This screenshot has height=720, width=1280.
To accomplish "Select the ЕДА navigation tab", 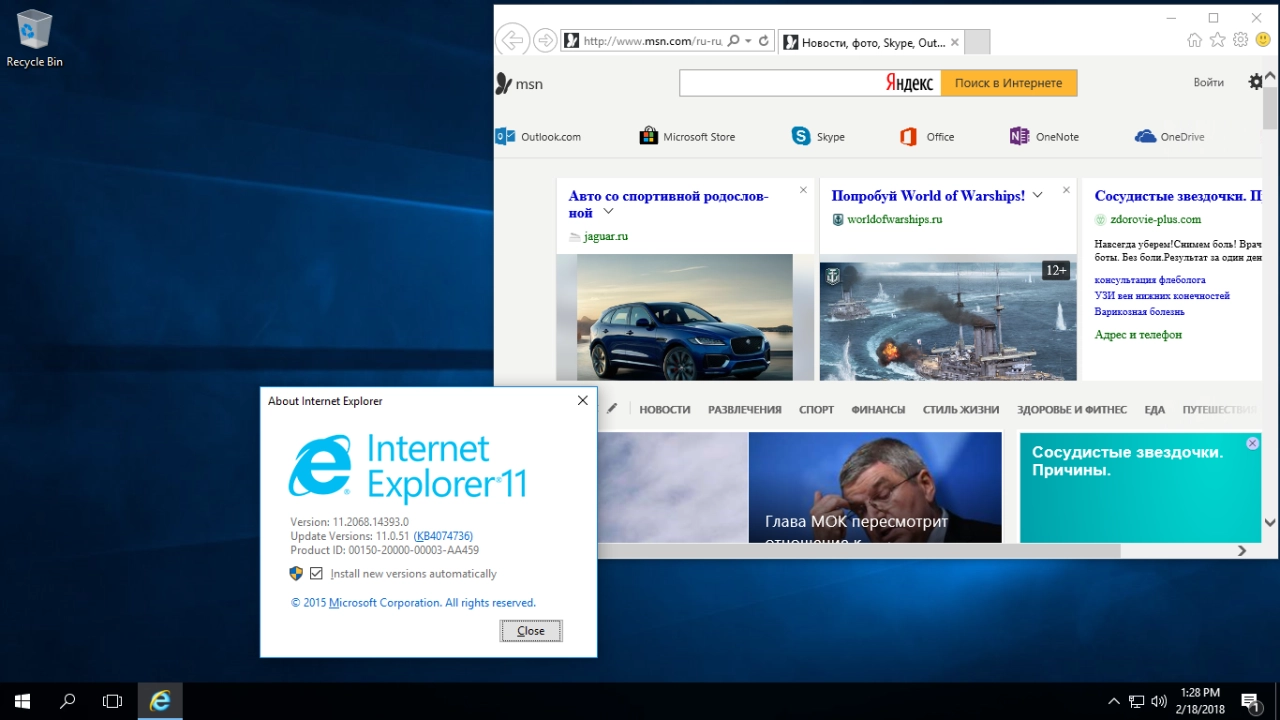I will (x=1155, y=409).
